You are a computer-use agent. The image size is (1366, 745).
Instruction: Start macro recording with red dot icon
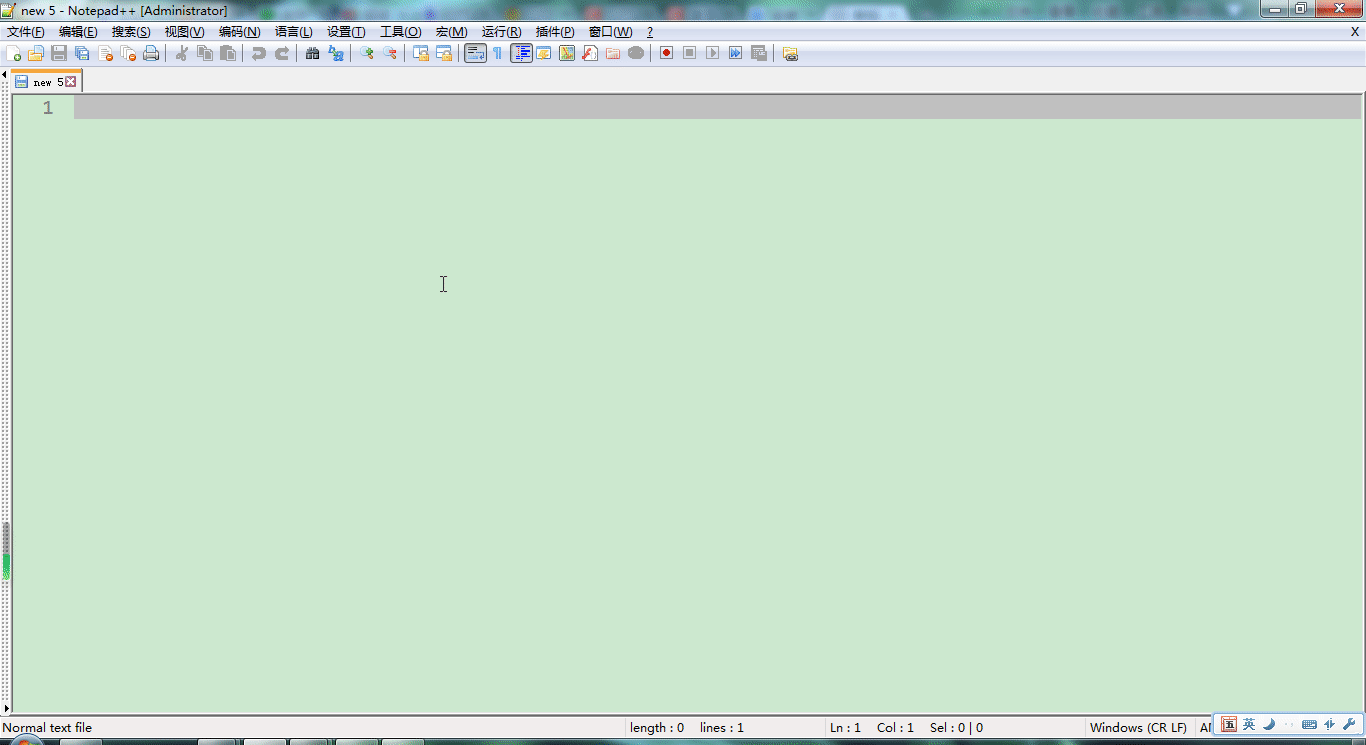click(666, 53)
